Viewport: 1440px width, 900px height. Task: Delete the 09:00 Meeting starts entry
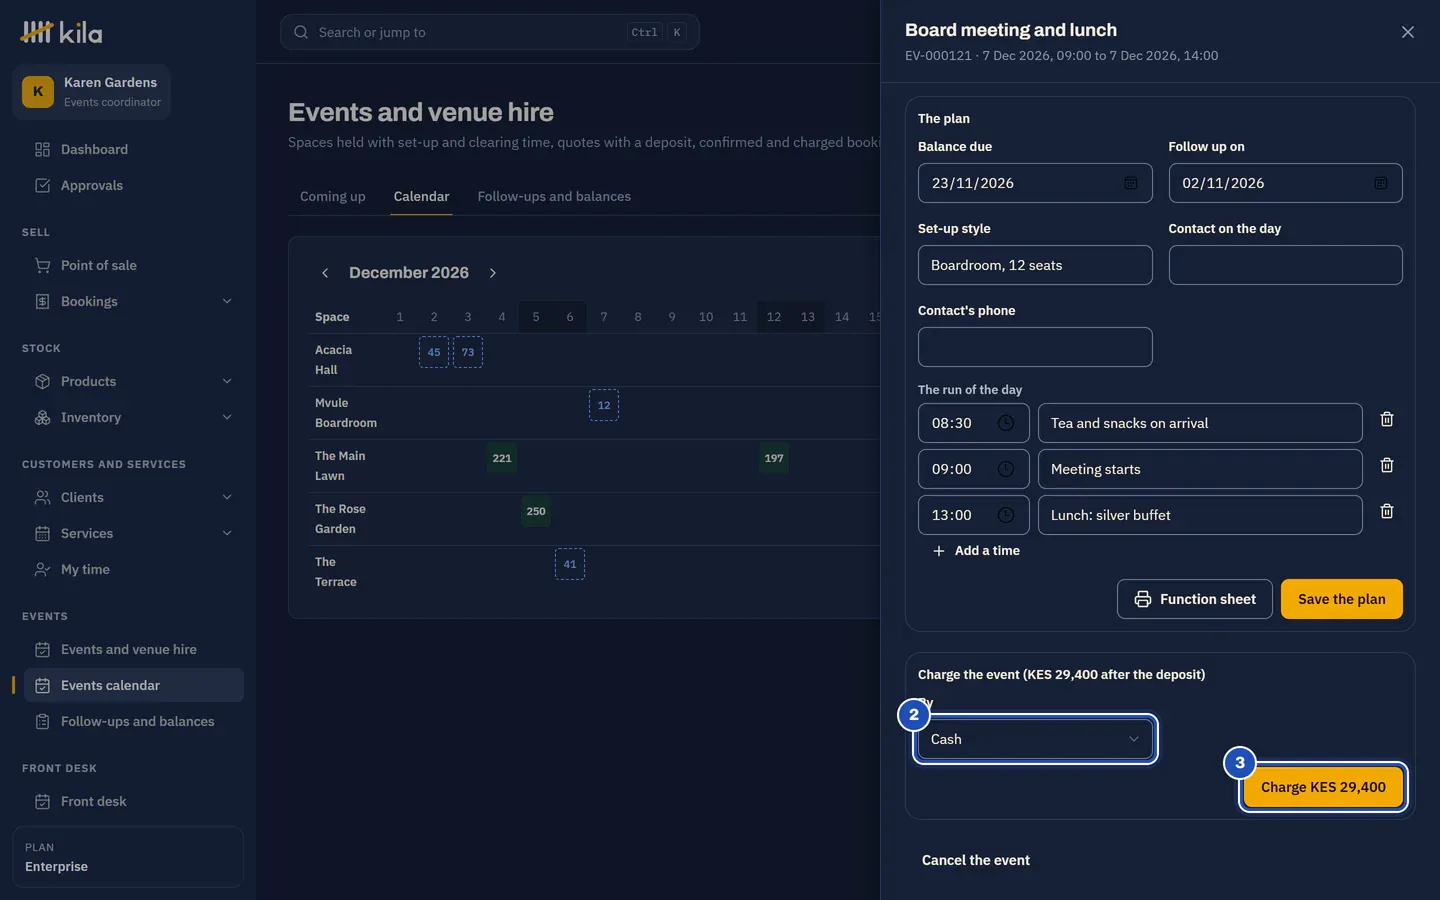pyautogui.click(x=1387, y=465)
